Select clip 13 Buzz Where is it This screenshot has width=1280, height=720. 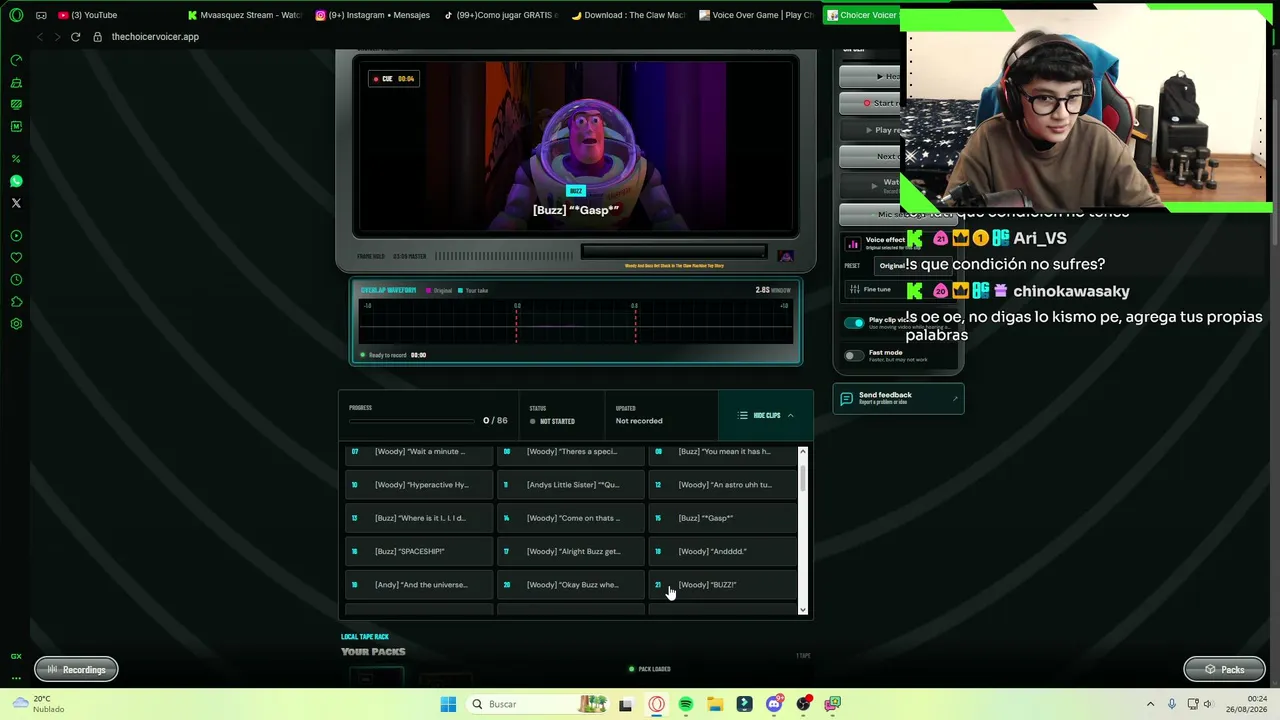(419, 518)
